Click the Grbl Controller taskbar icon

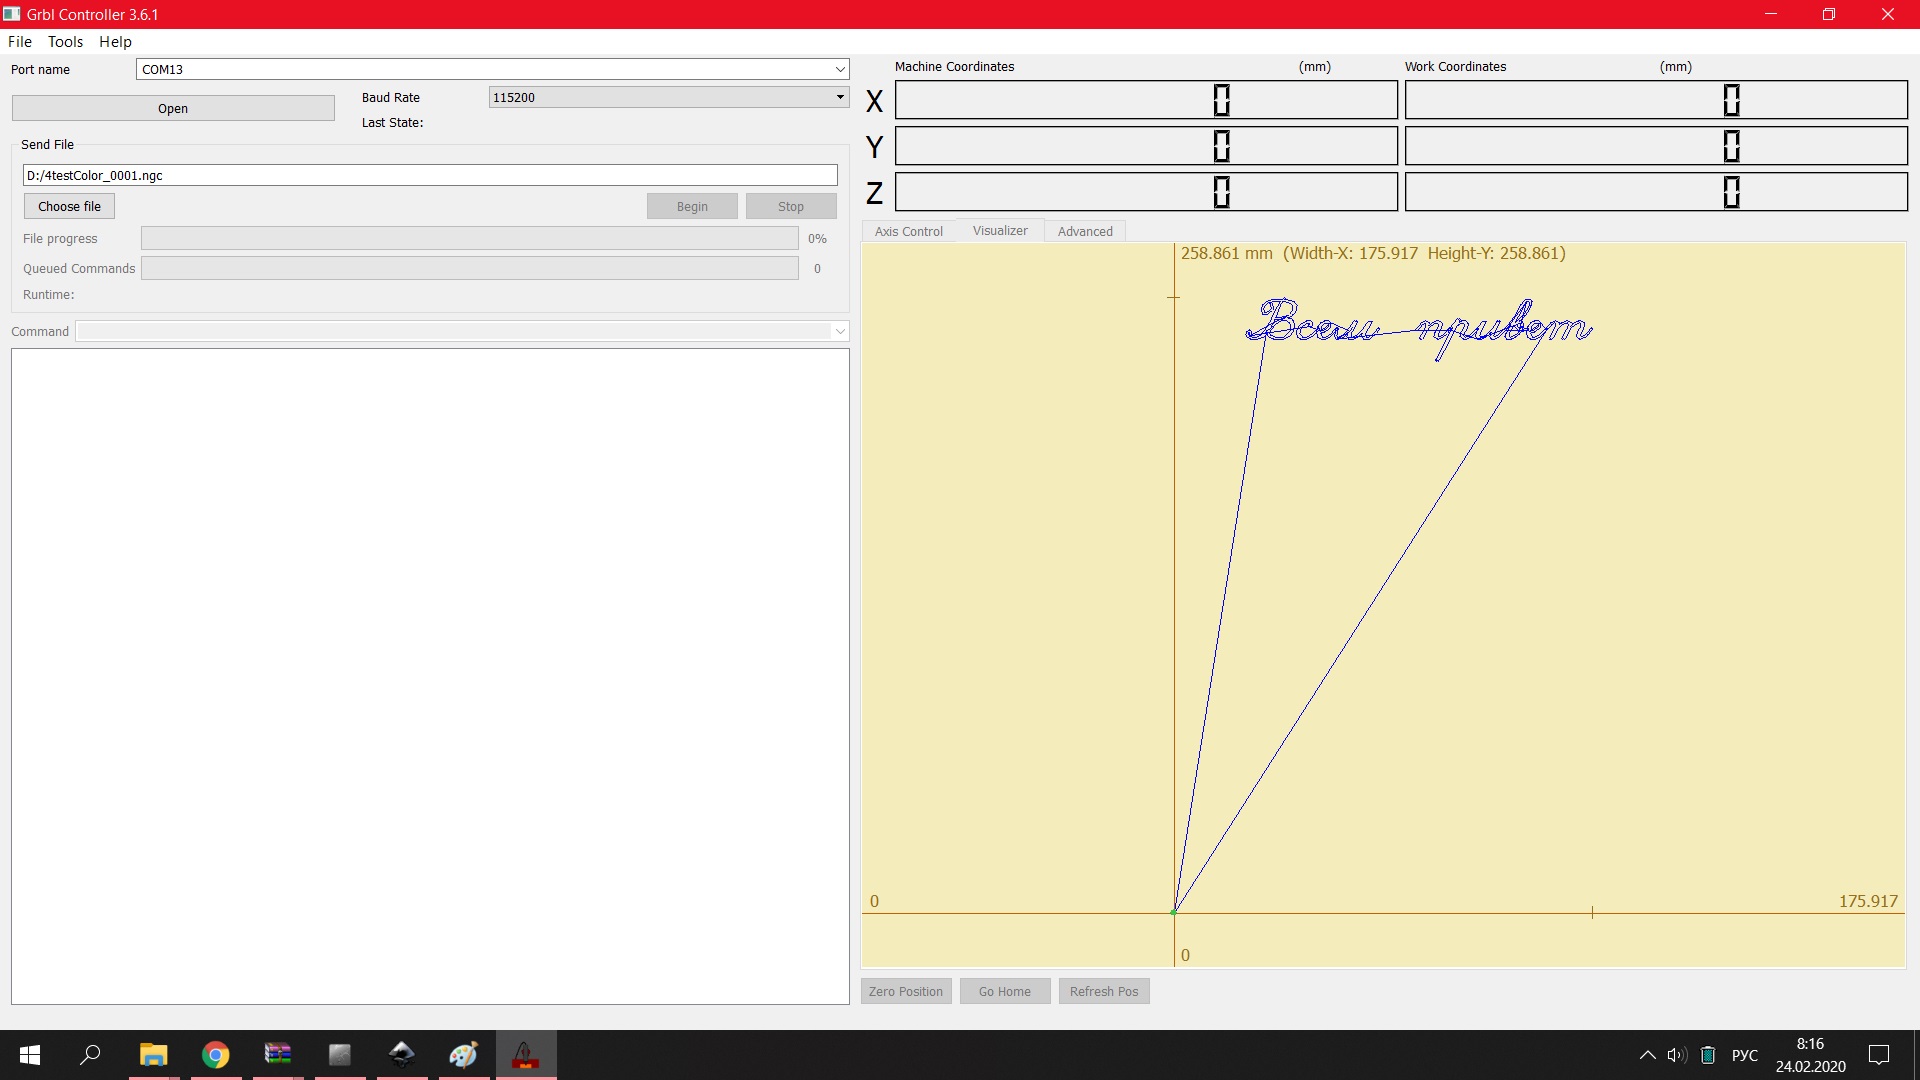pos(526,1054)
